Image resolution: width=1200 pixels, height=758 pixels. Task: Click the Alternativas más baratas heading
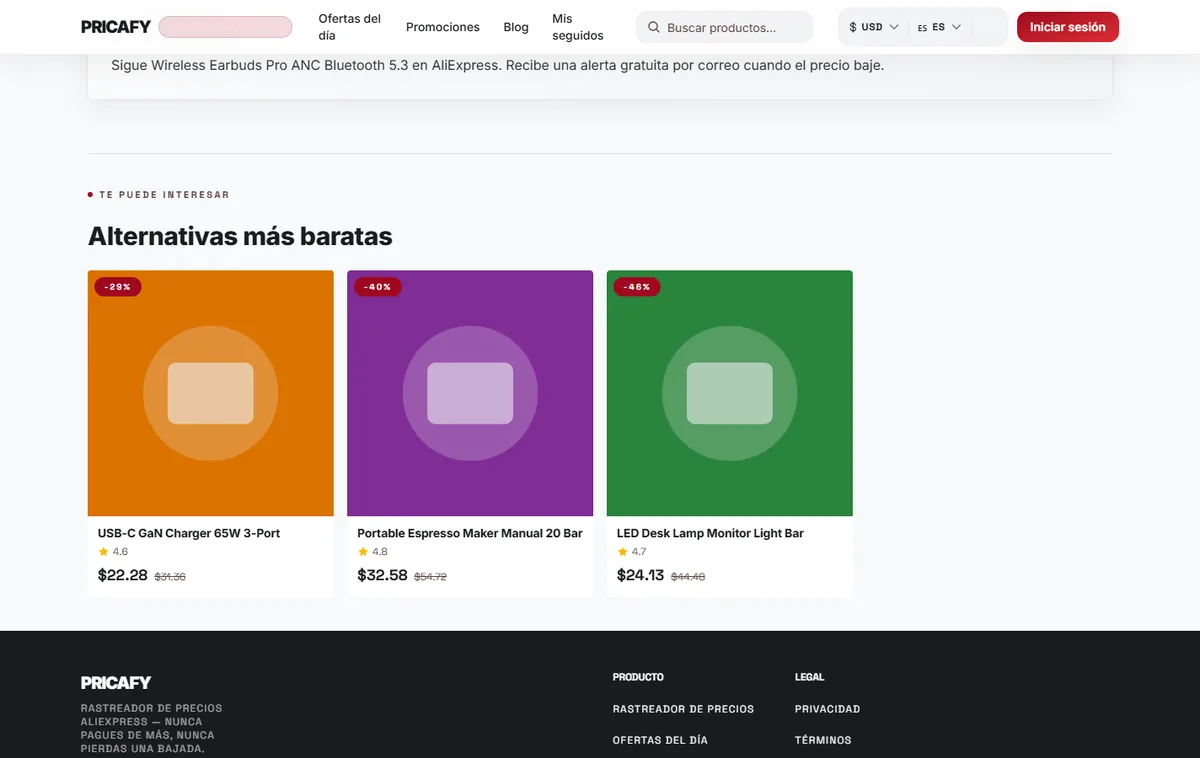[240, 236]
